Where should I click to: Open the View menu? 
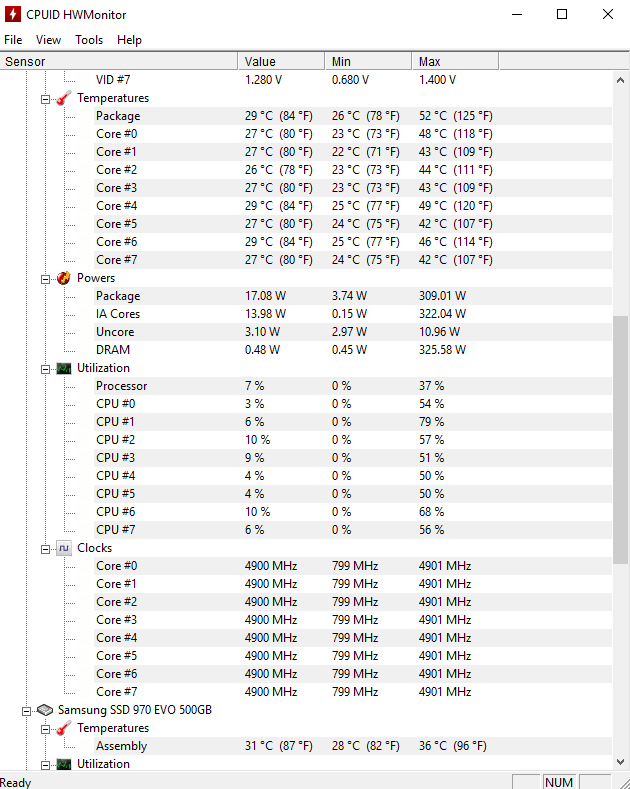pos(48,40)
